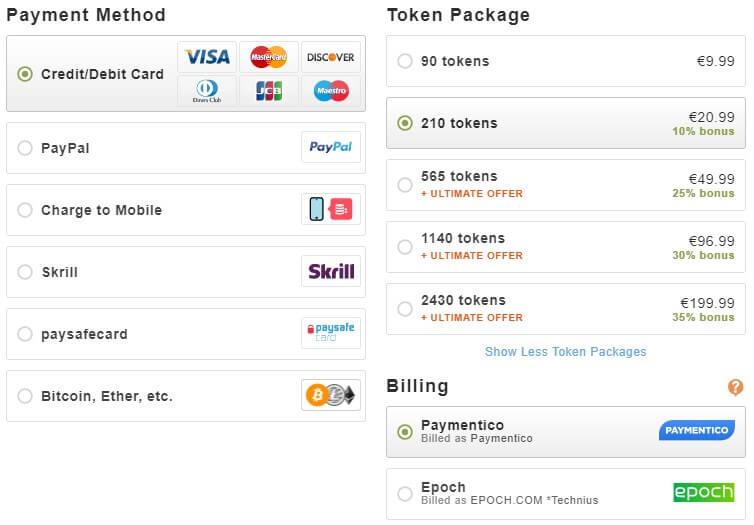Click the Diners Club logo
Screen dimensions: 754x525
pyautogui.click(x=207, y=90)
